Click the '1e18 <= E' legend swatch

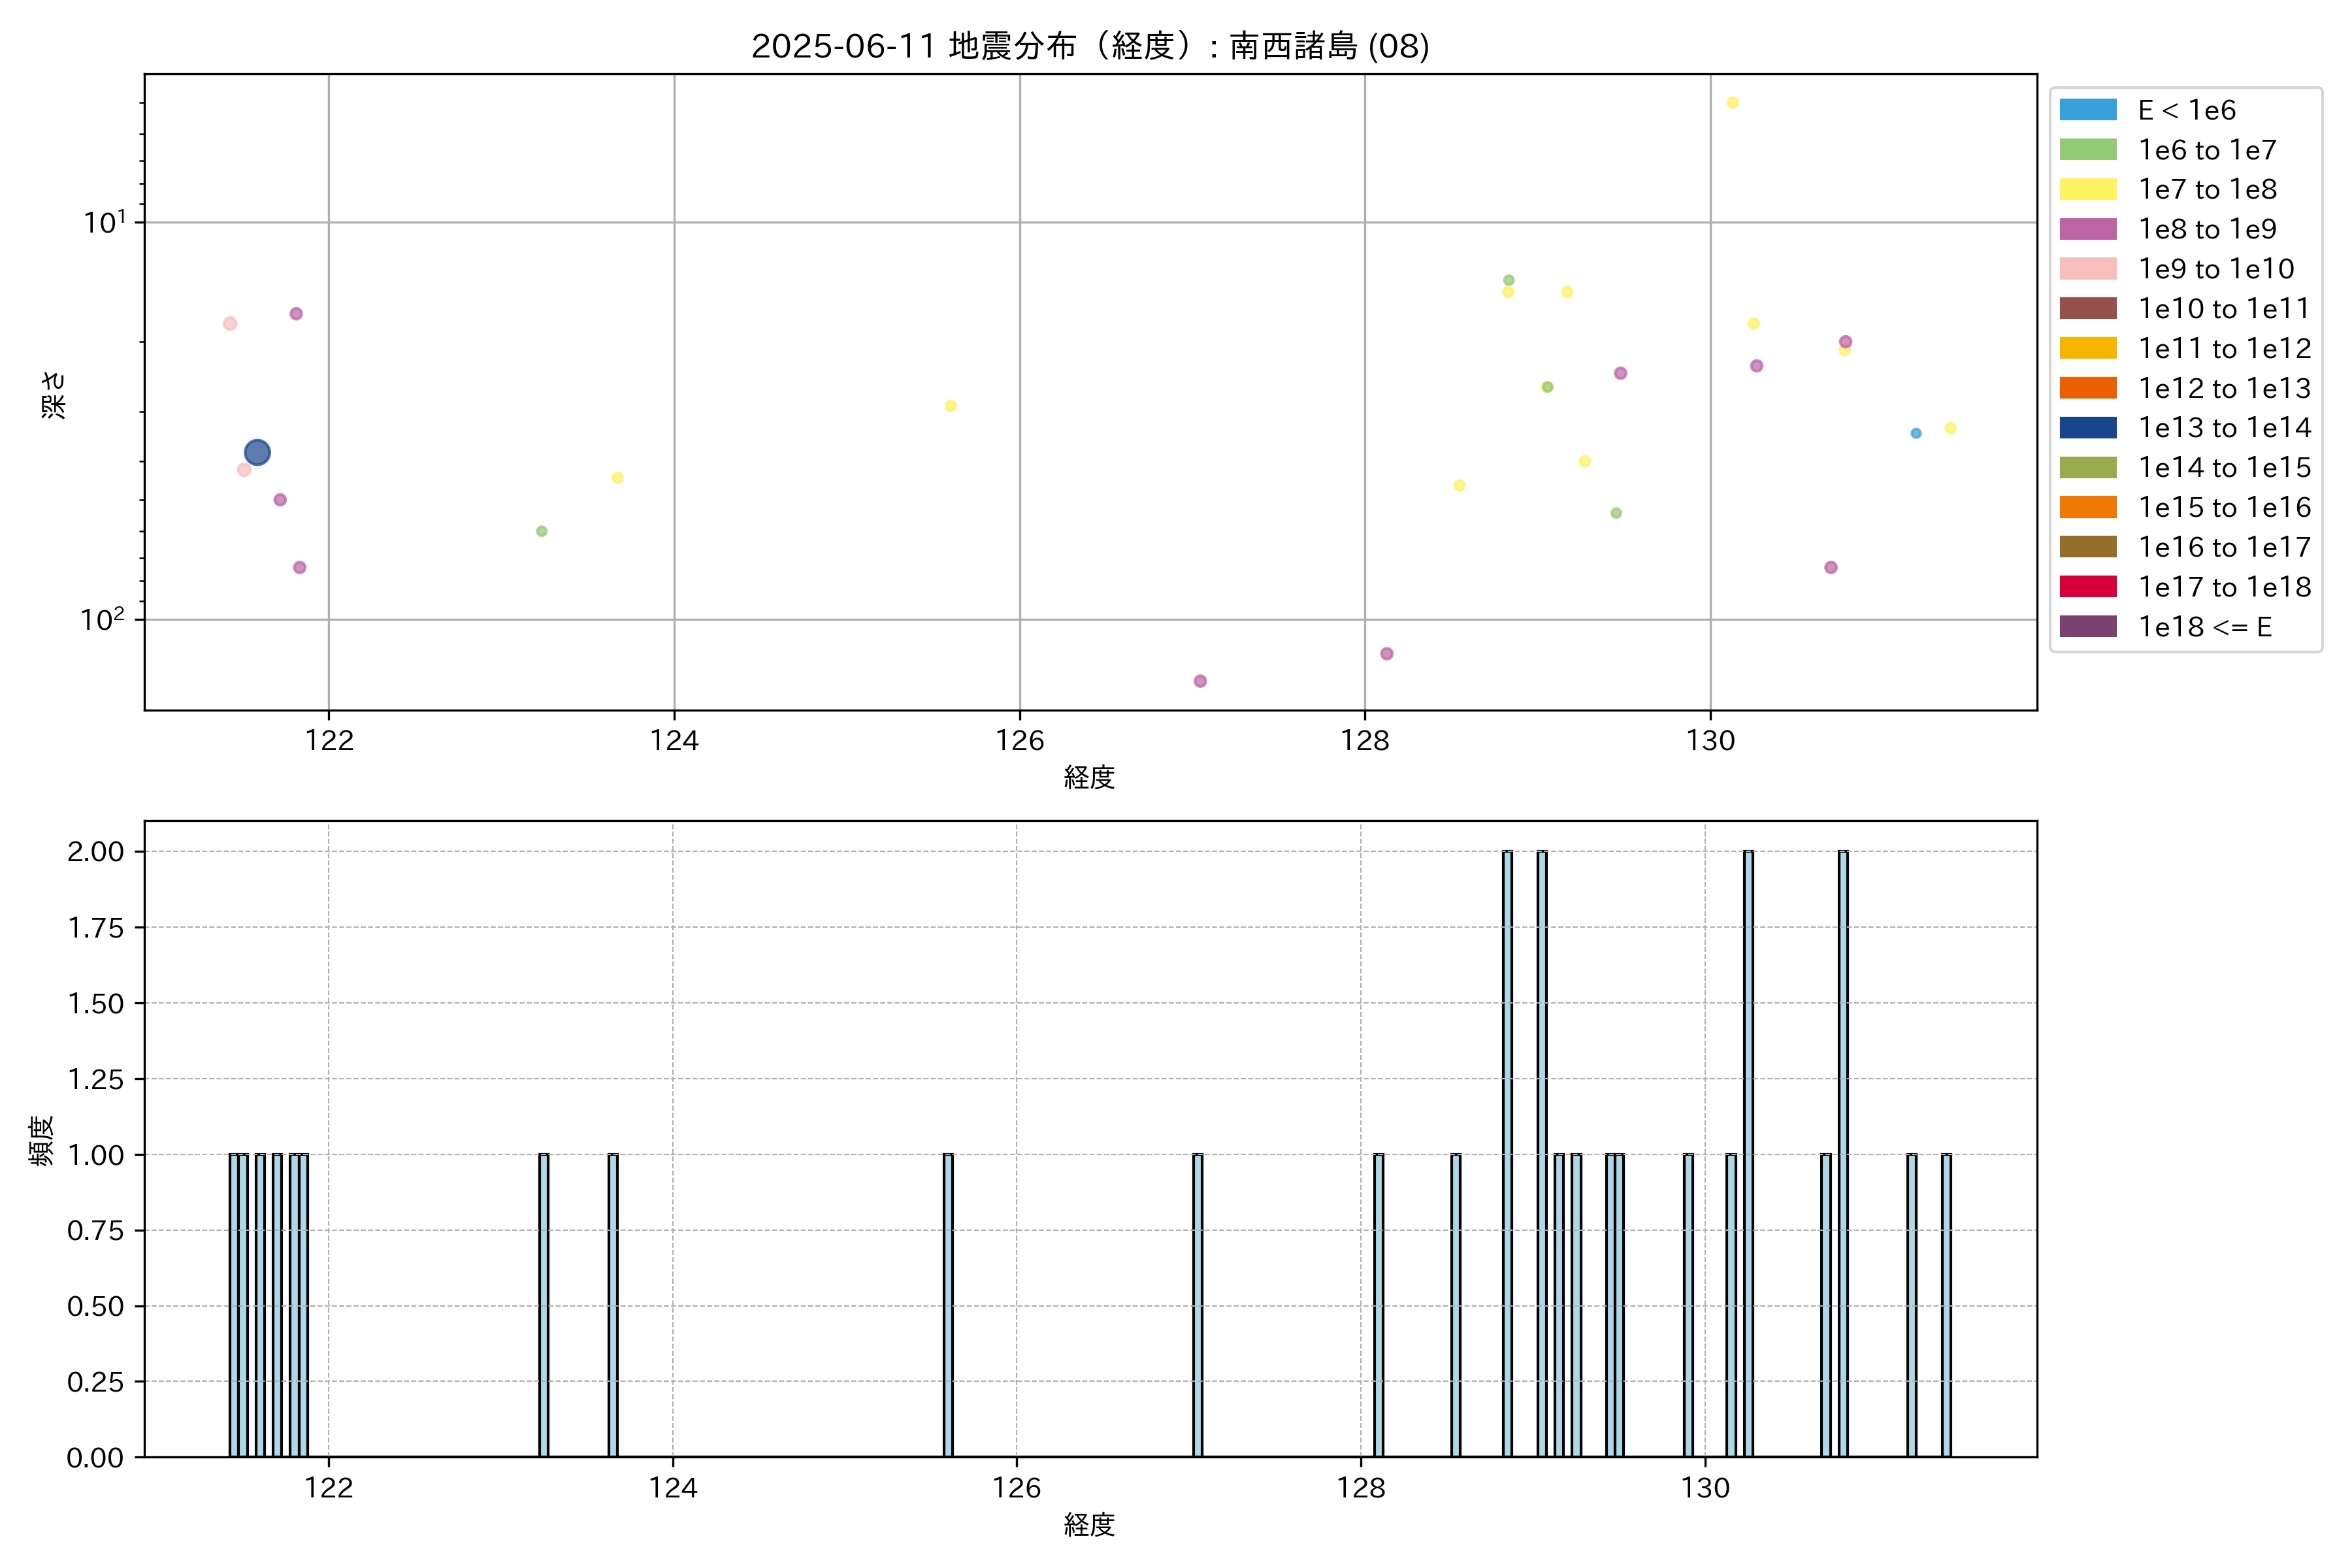pyautogui.click(x=2087, y=627)
